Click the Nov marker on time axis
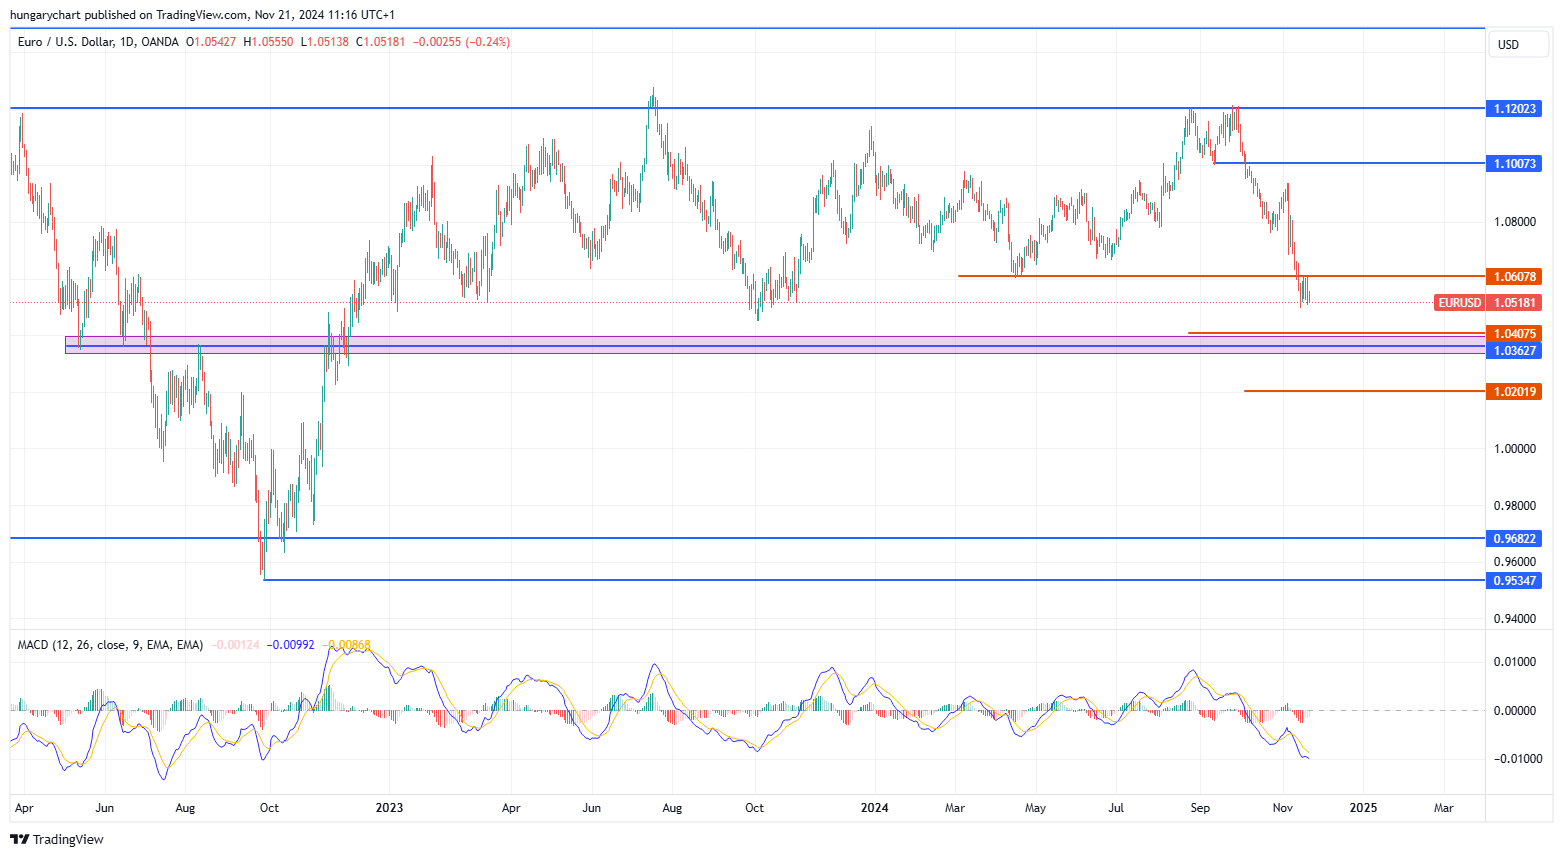 [x=1283, y=807]
